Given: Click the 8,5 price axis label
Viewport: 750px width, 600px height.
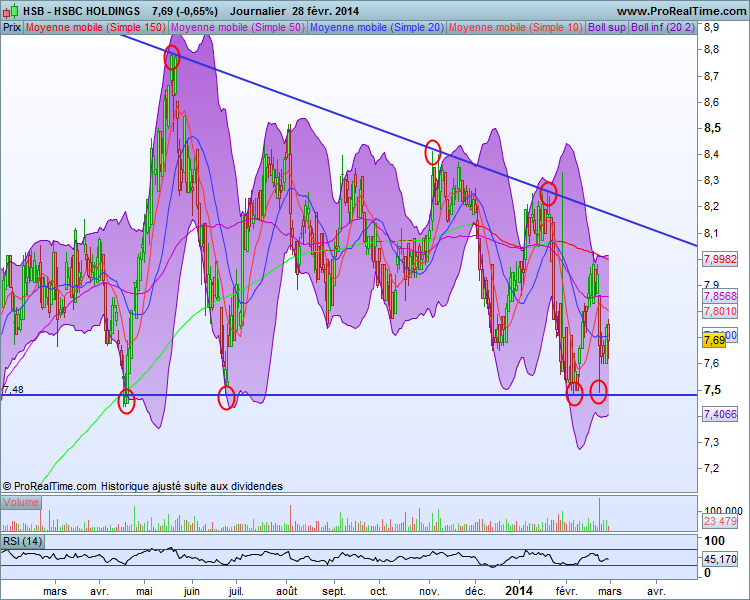Looking at the screenshot, I should [x=712, y=128].
